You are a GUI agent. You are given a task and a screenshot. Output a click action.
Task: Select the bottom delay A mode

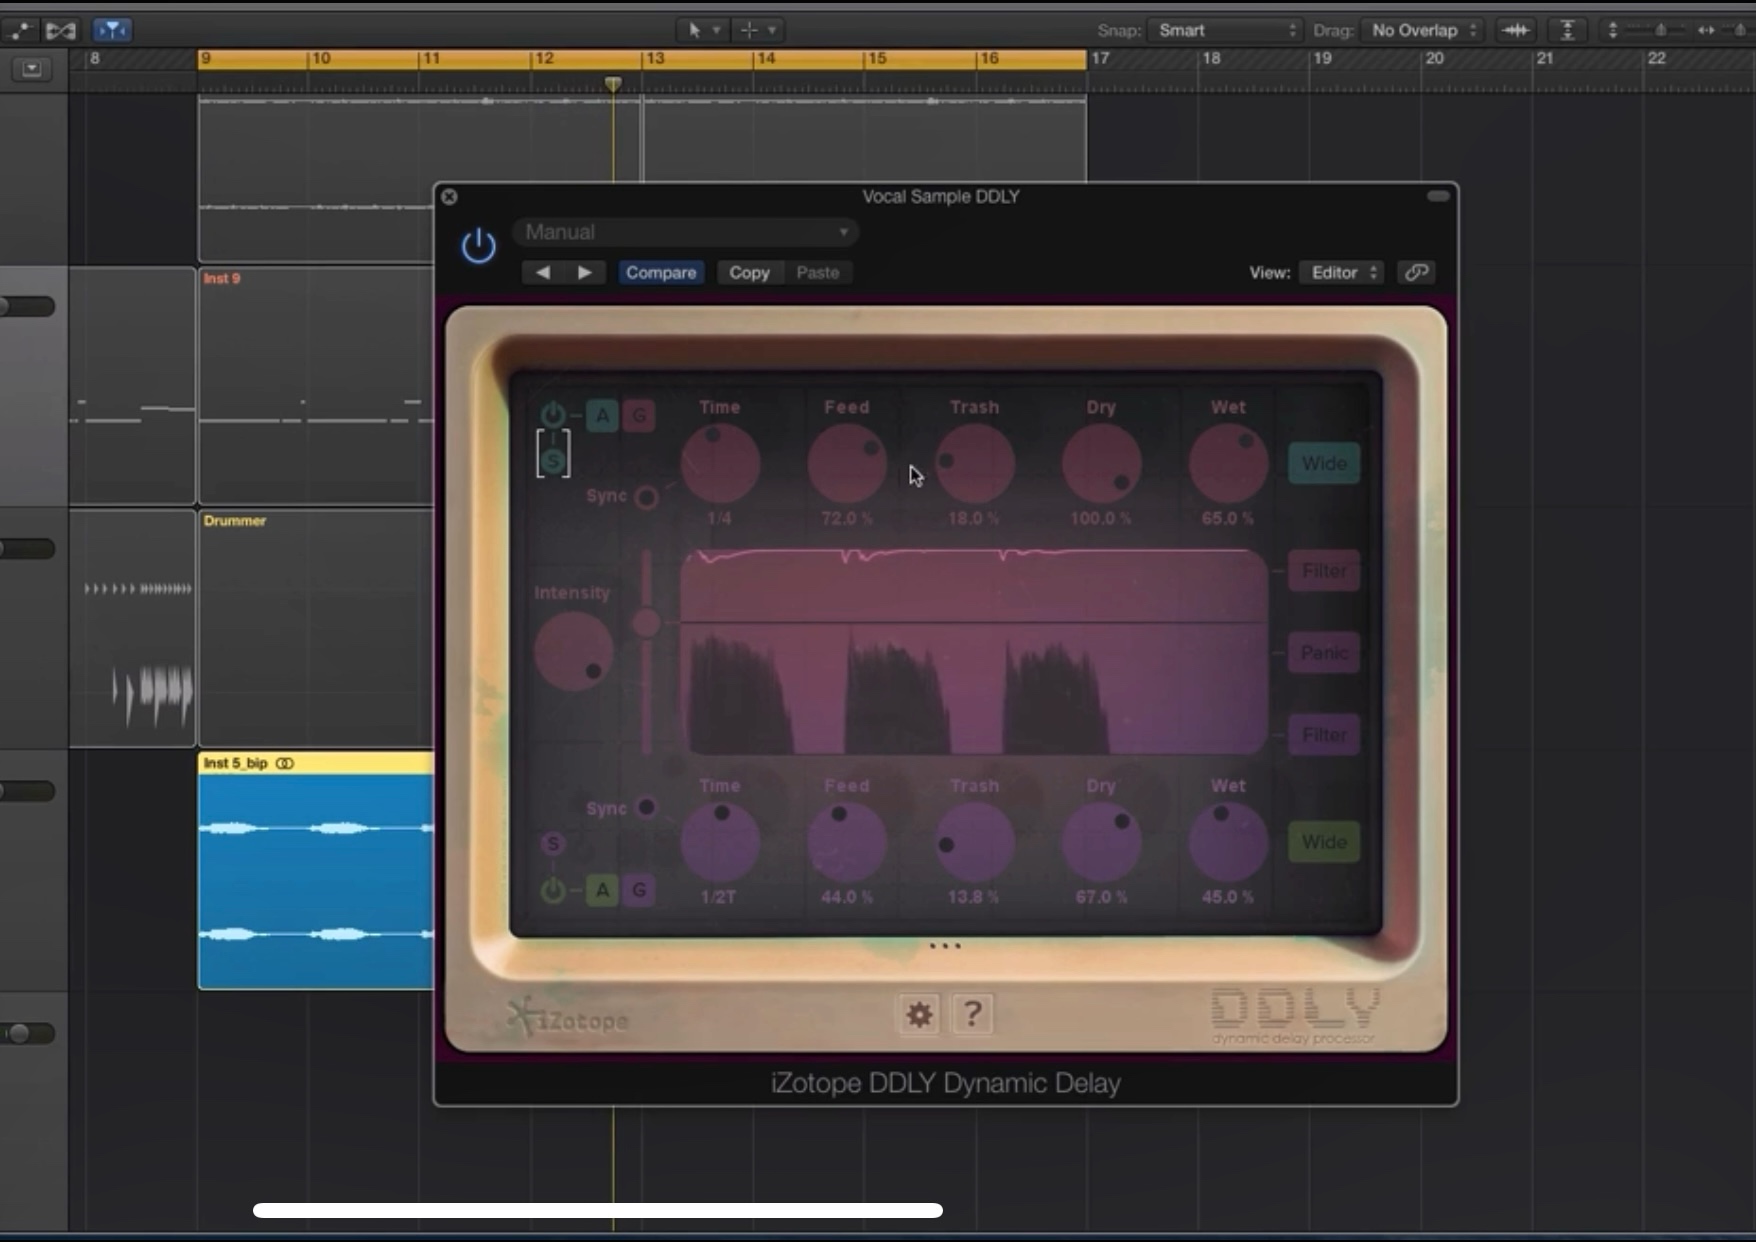tap(602, 890)
